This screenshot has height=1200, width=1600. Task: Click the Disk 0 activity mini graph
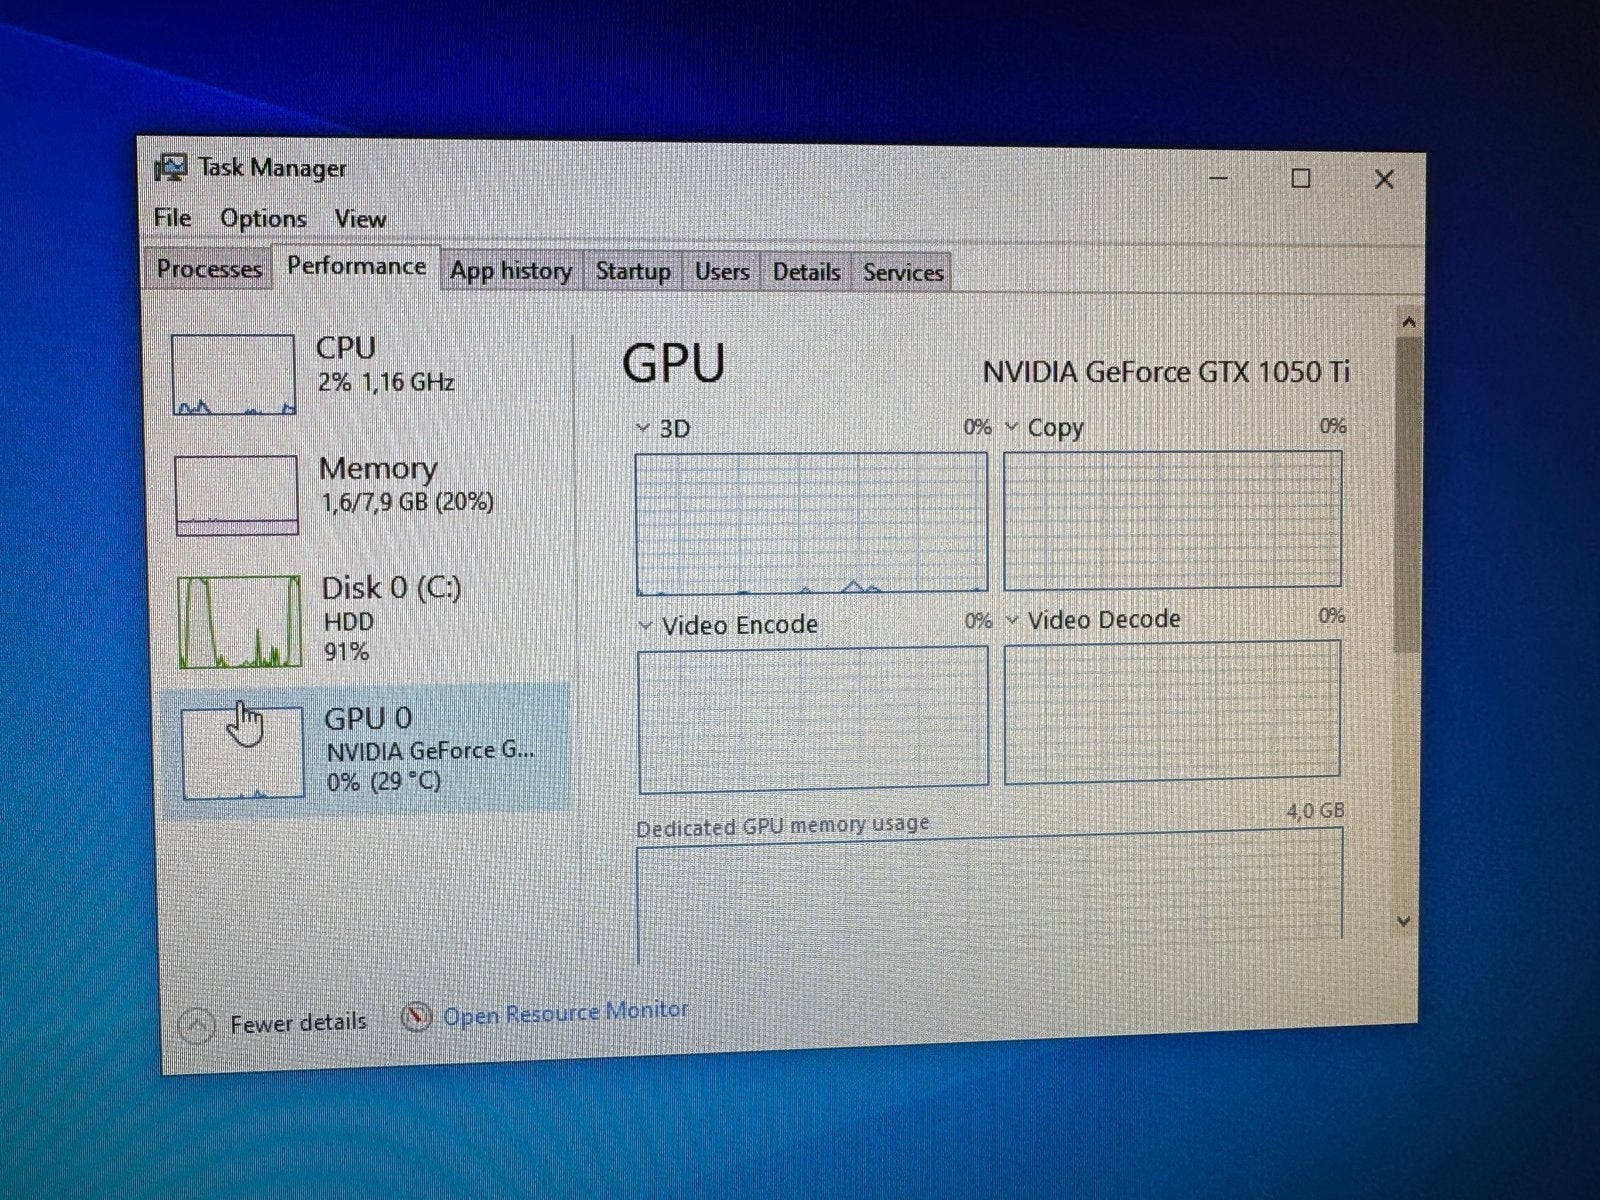(240, 622)
